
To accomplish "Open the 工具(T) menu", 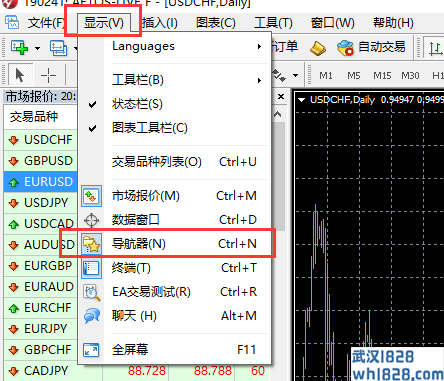I will coord(273,23).
